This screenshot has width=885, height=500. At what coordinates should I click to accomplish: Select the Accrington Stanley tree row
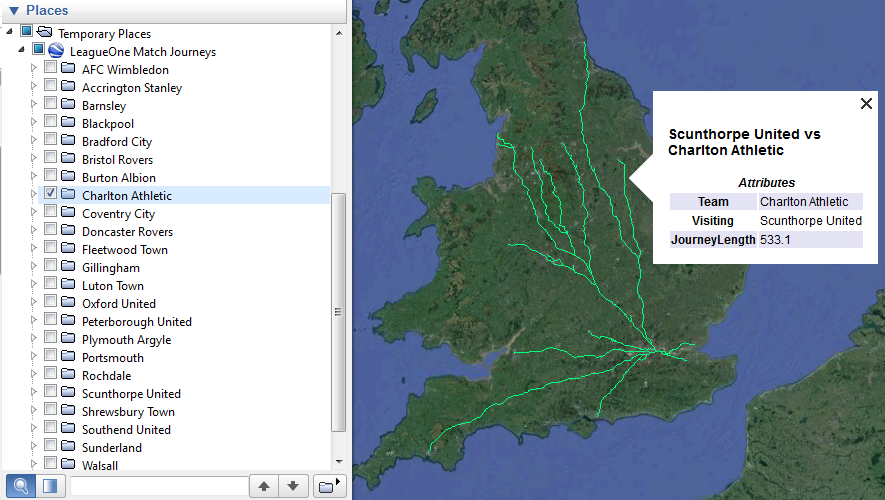click(x=132, y=87)
